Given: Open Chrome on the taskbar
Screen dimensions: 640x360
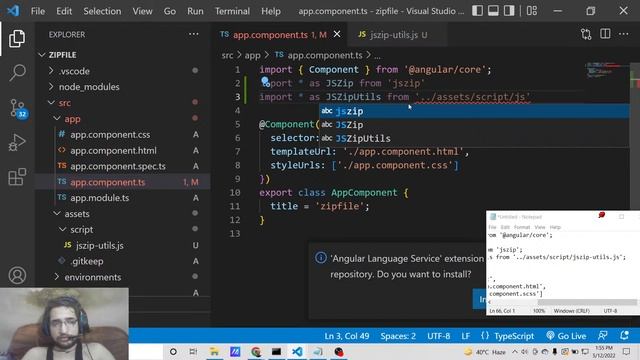Looking at the screenshot, I should (x=256, y=351).
